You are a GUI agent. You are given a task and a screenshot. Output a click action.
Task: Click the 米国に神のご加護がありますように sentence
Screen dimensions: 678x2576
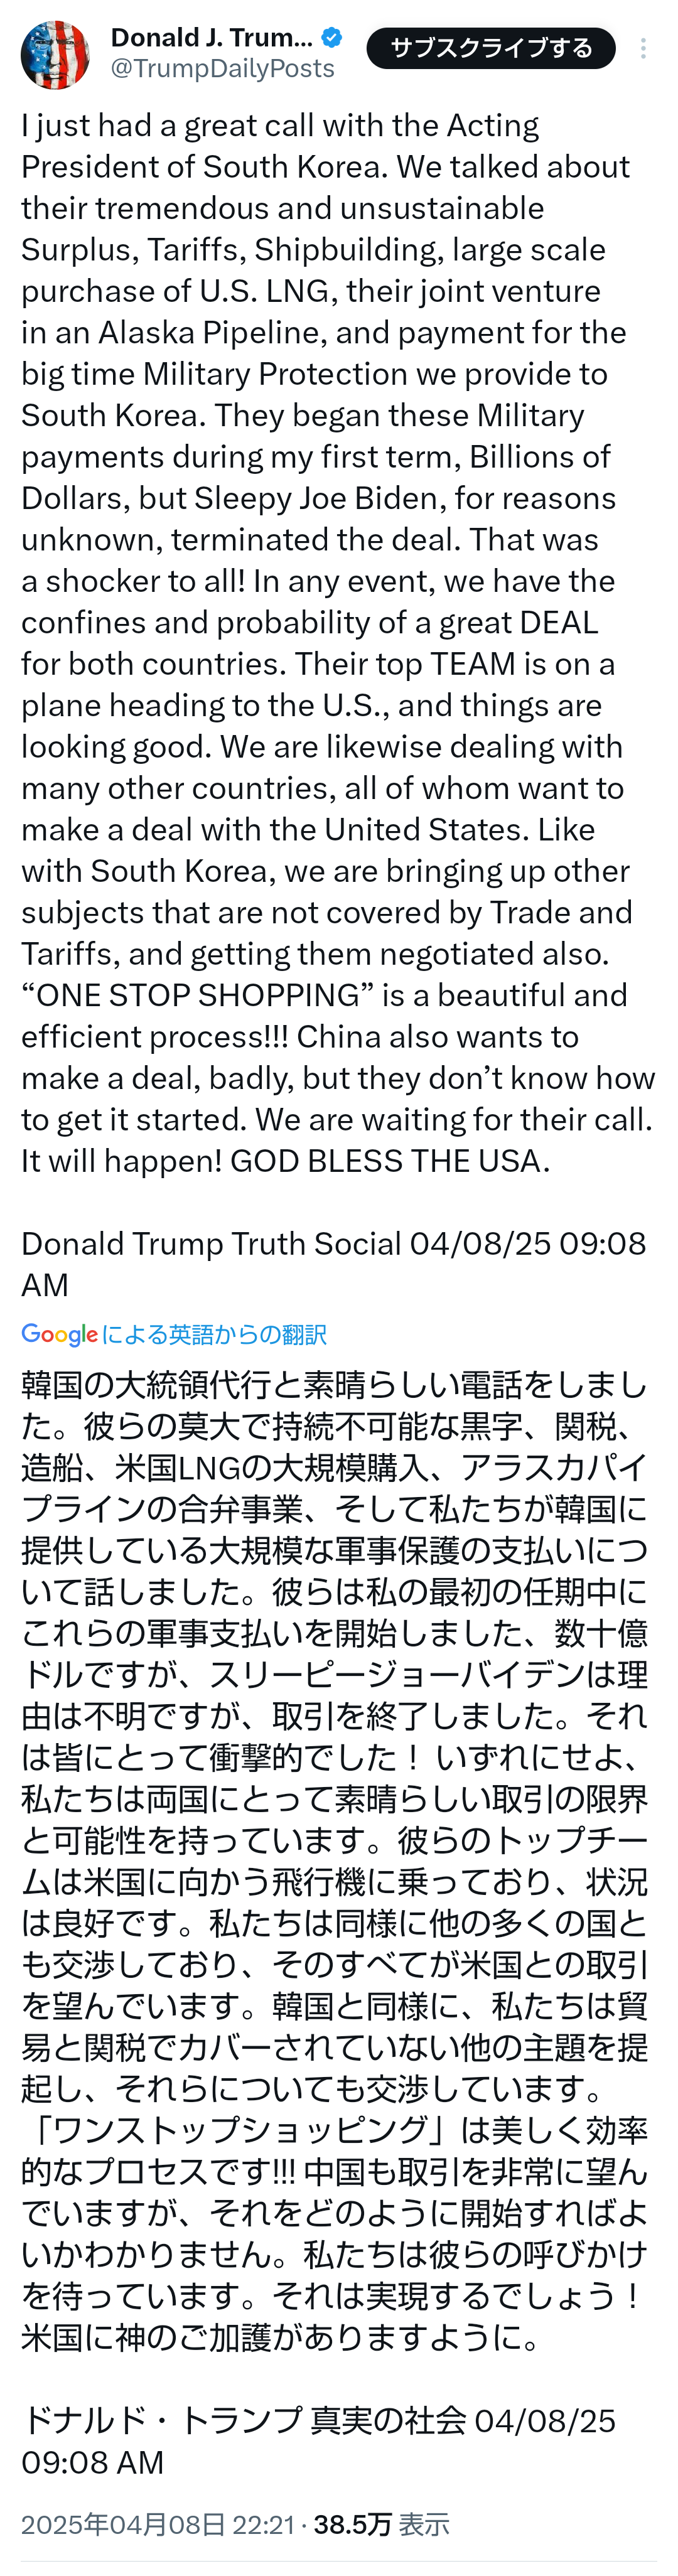pos(282,2337)
